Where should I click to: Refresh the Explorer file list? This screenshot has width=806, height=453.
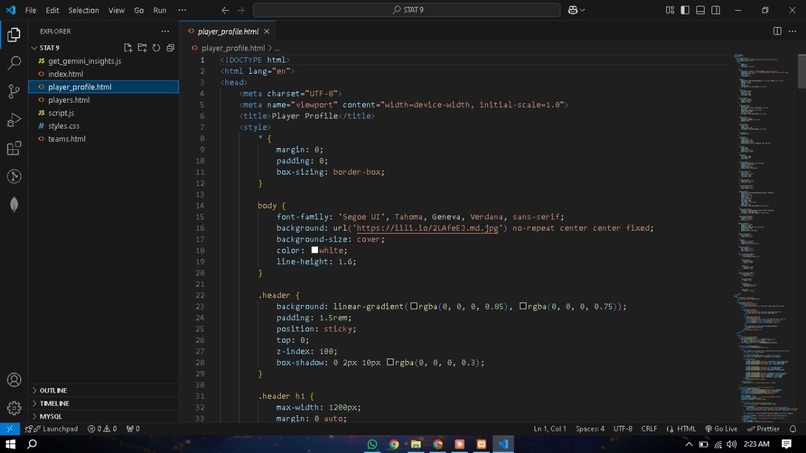coord(156,48)
